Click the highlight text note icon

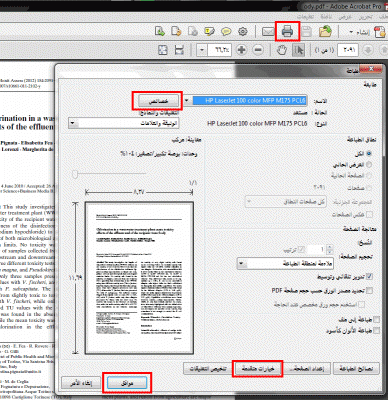point(209,32)
